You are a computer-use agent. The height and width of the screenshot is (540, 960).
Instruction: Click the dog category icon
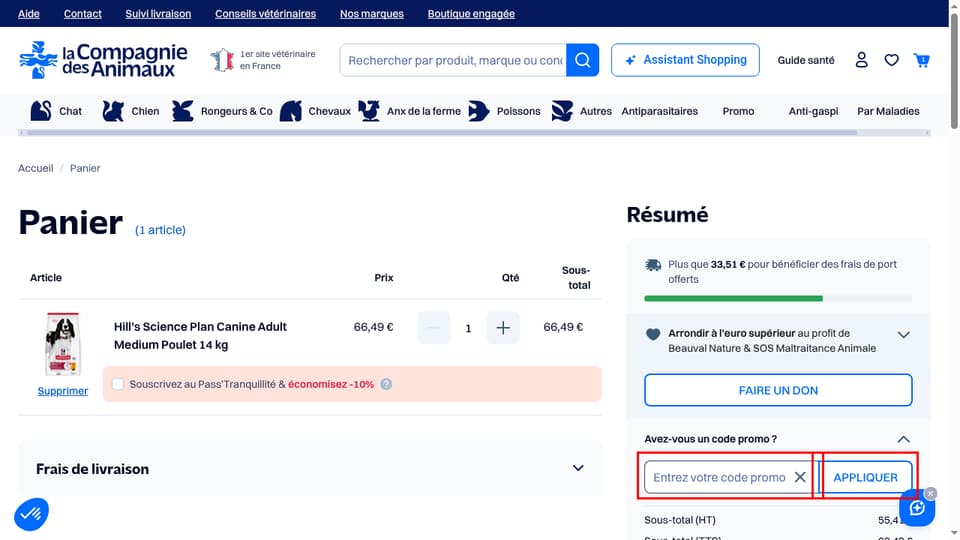[113, 111]
